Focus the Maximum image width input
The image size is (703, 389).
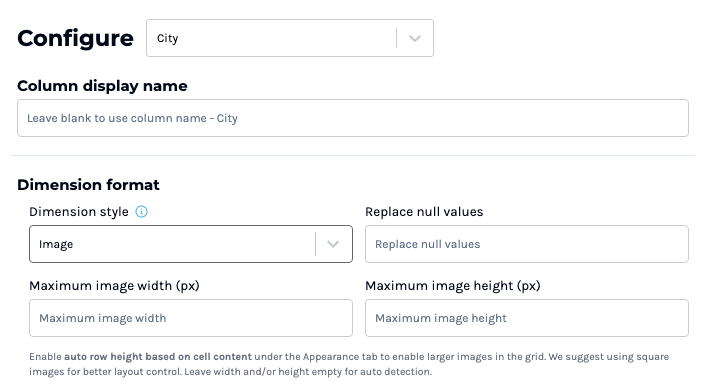(191, 318)
